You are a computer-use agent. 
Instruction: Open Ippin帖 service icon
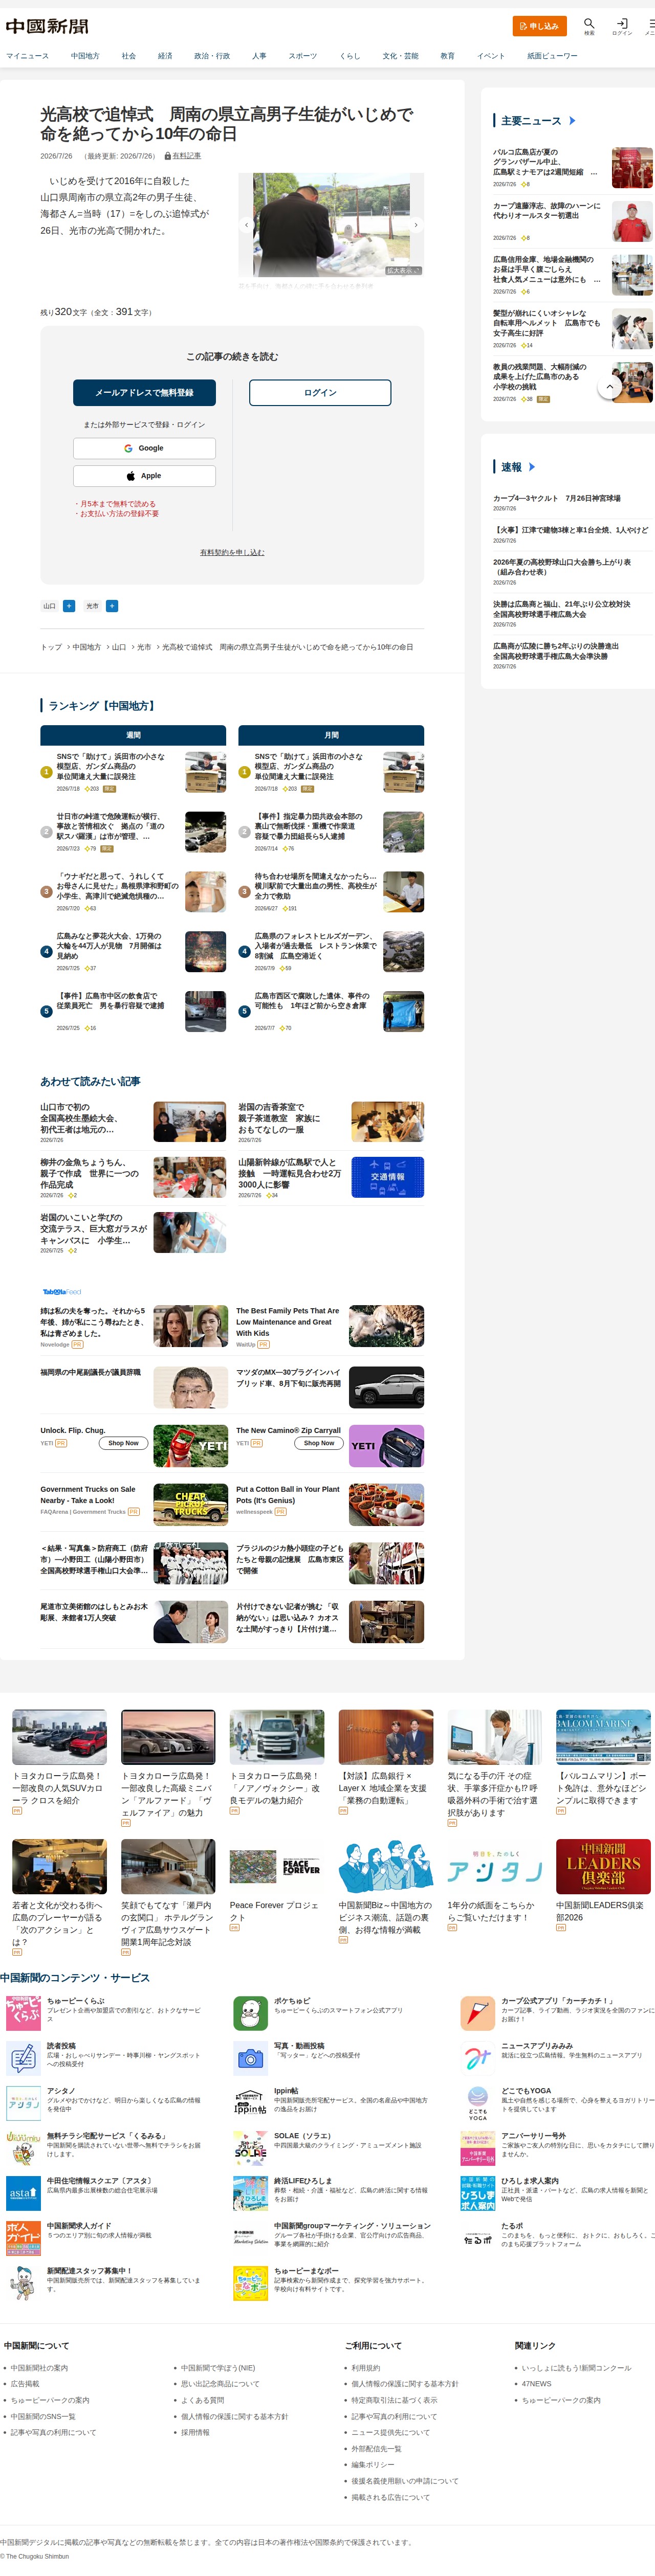[251, 2103]
